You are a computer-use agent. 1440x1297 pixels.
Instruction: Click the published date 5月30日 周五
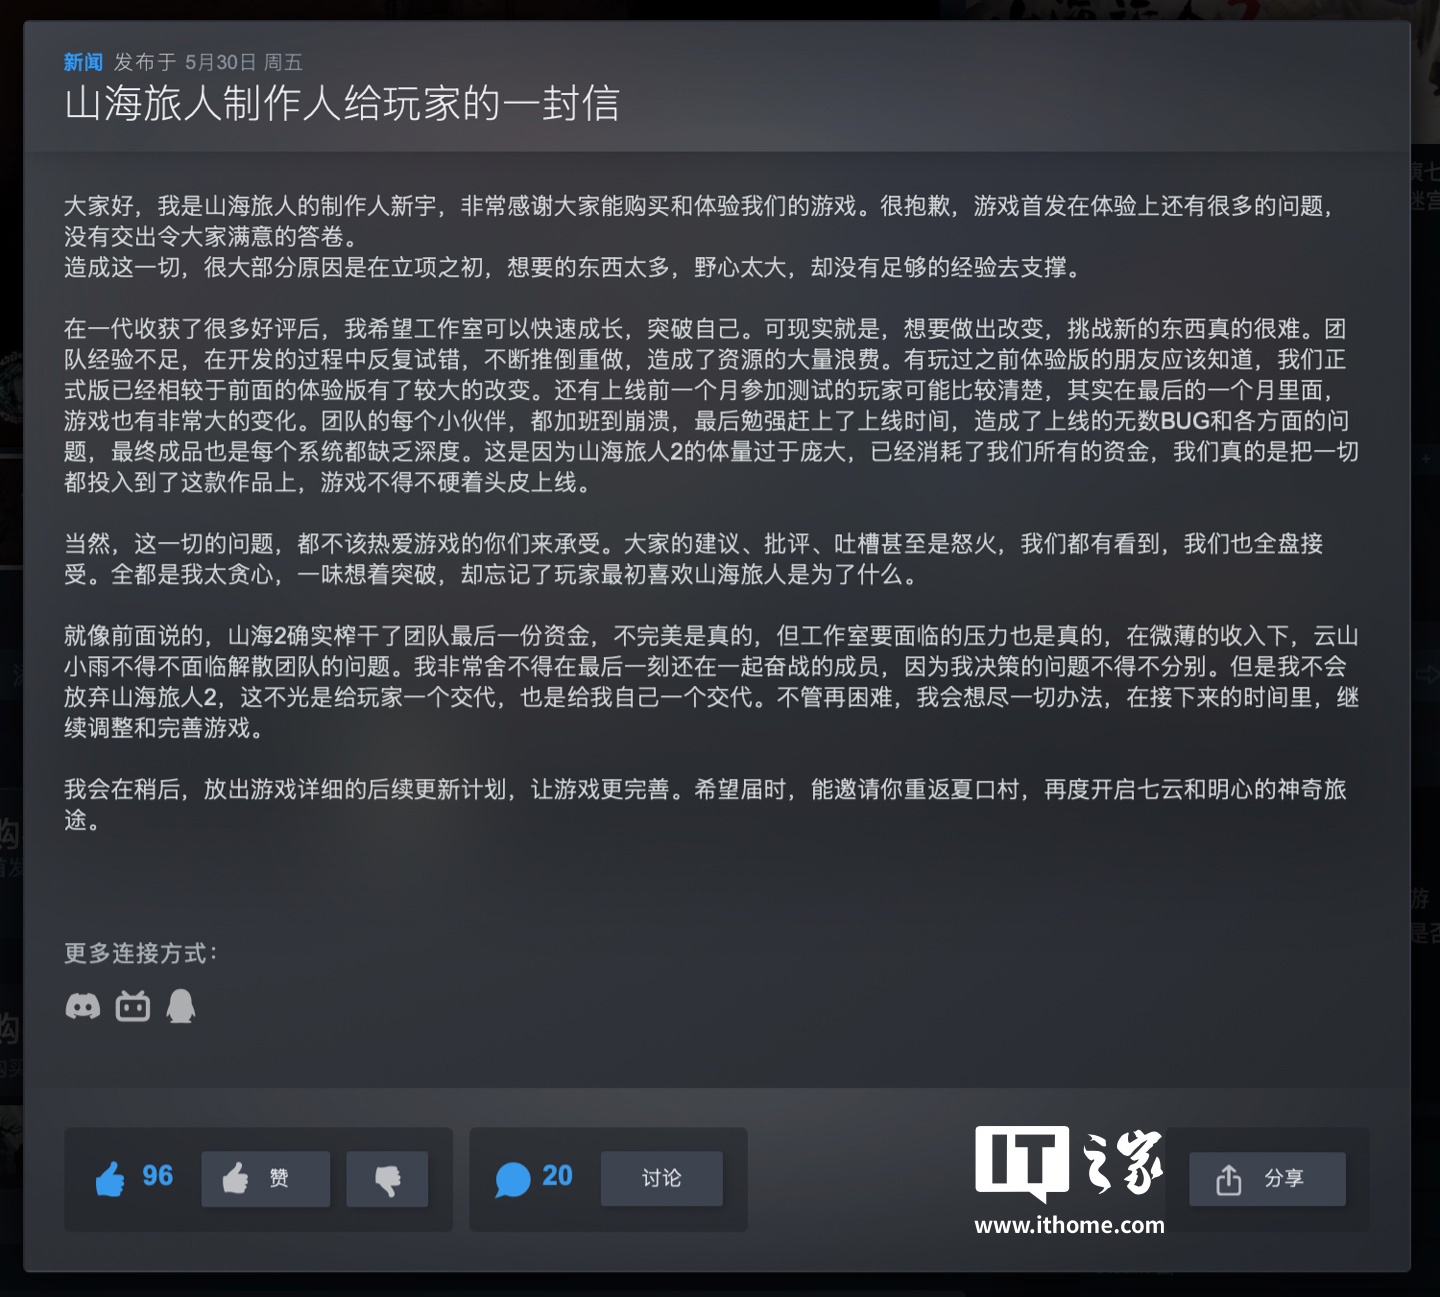(243, 62)
